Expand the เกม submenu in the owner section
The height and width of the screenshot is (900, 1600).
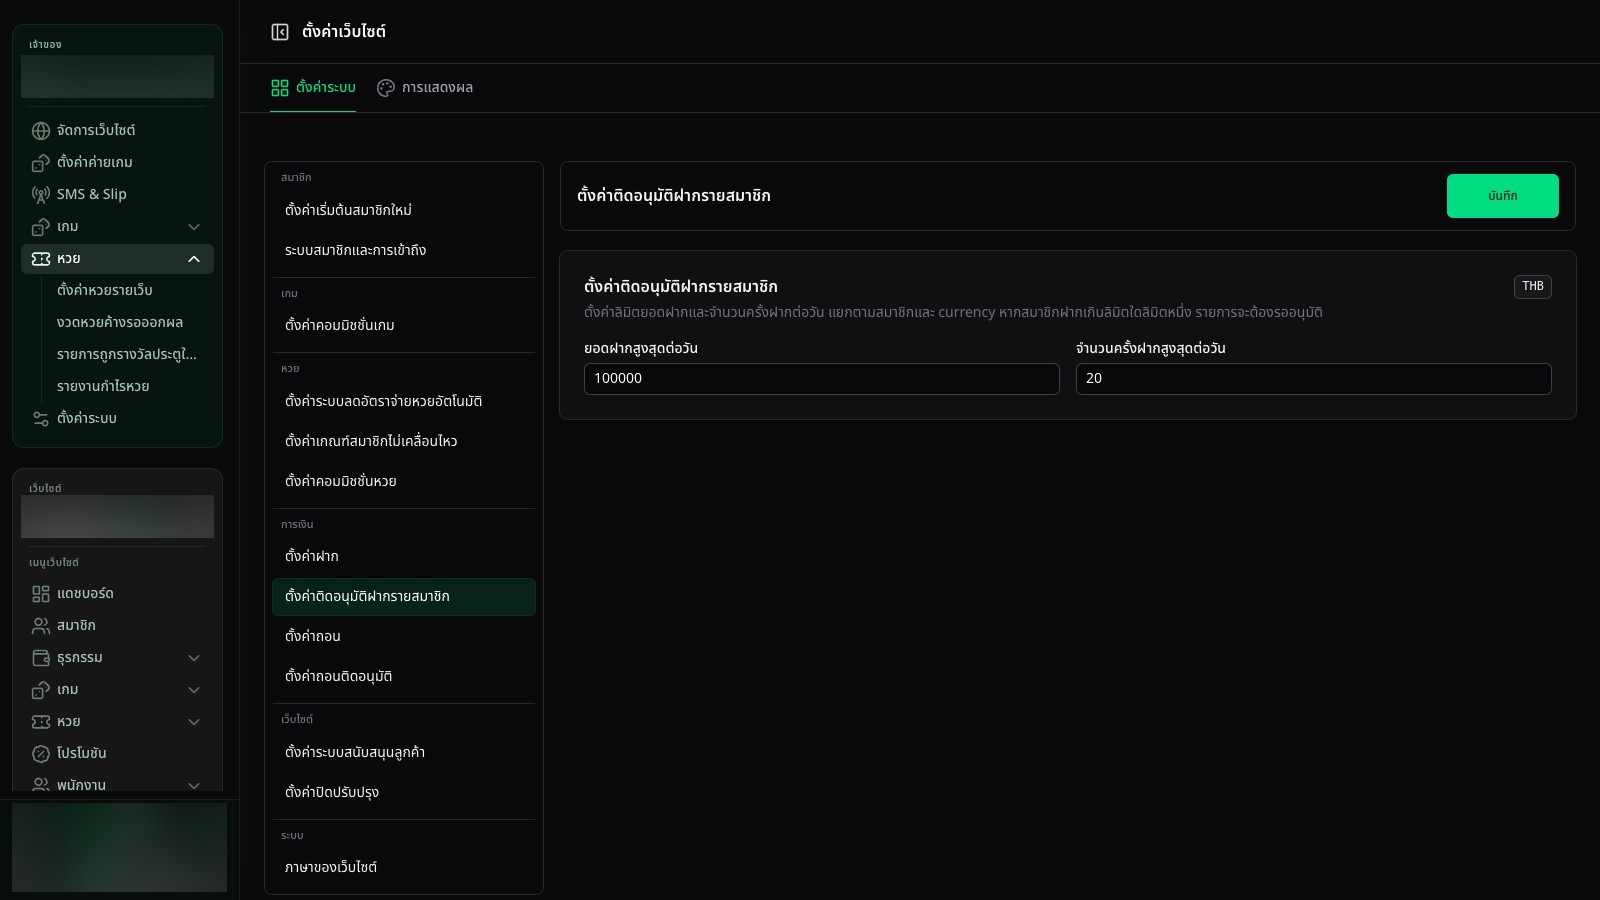194,227
